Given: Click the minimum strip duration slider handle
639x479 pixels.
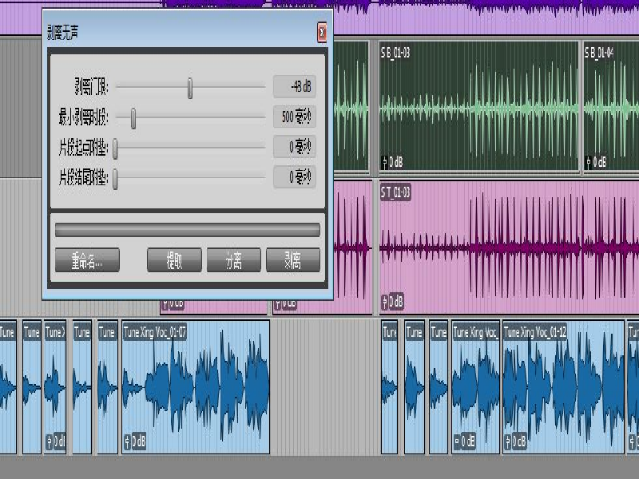Looking at the screenshot, I should 133,119.
